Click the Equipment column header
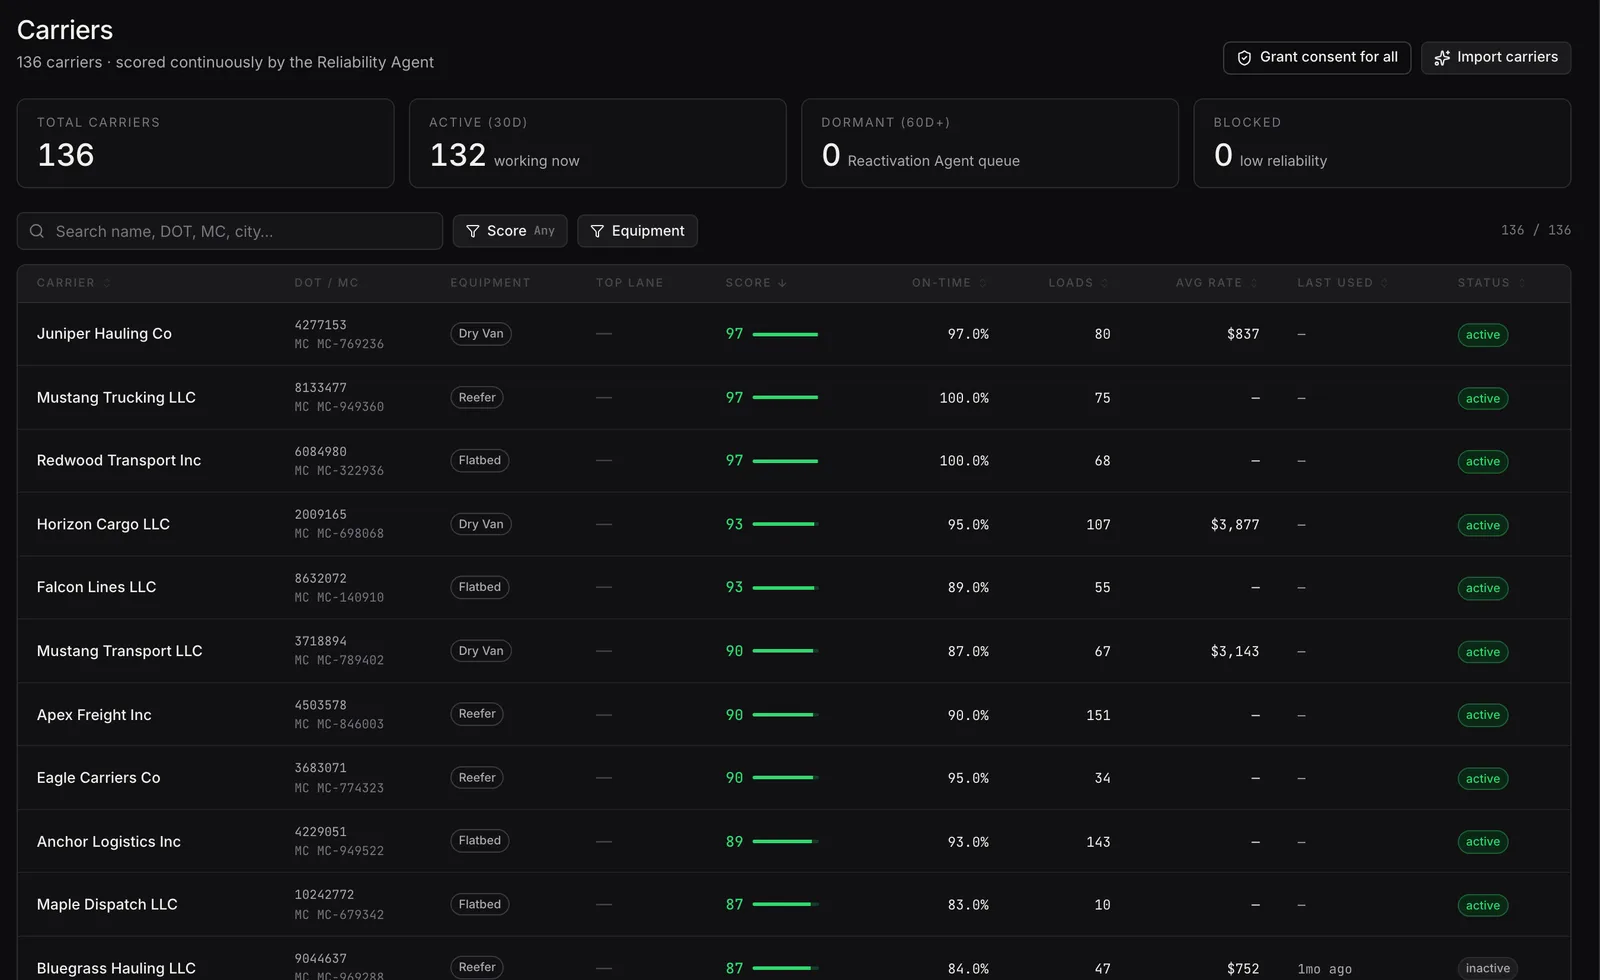This screenshot has height=980, width=1600. point(490,283)
